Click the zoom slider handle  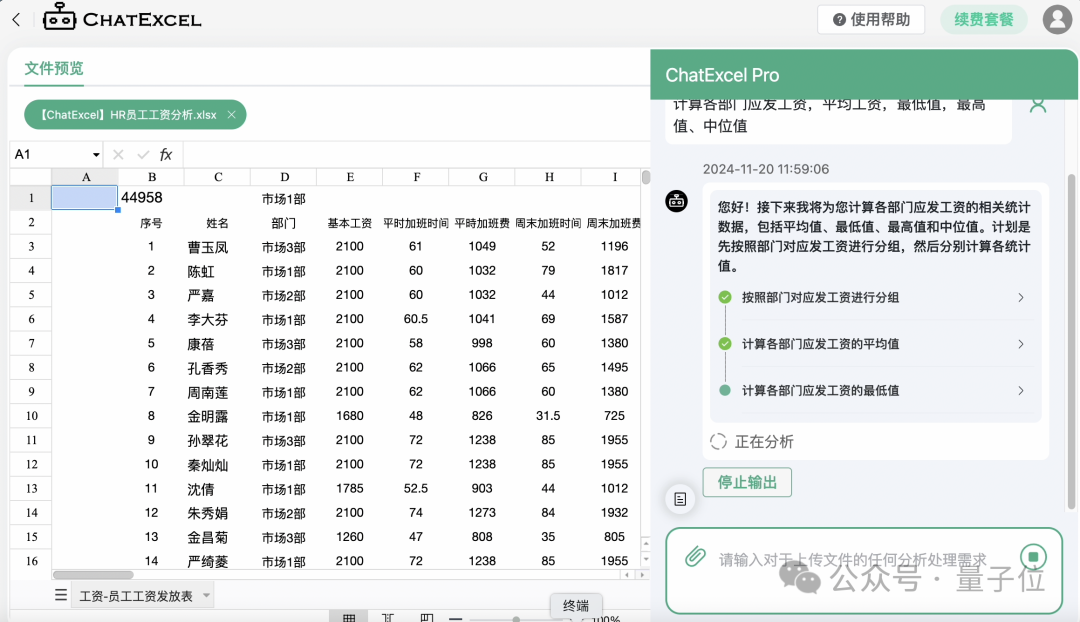click(x=516, y=619)
